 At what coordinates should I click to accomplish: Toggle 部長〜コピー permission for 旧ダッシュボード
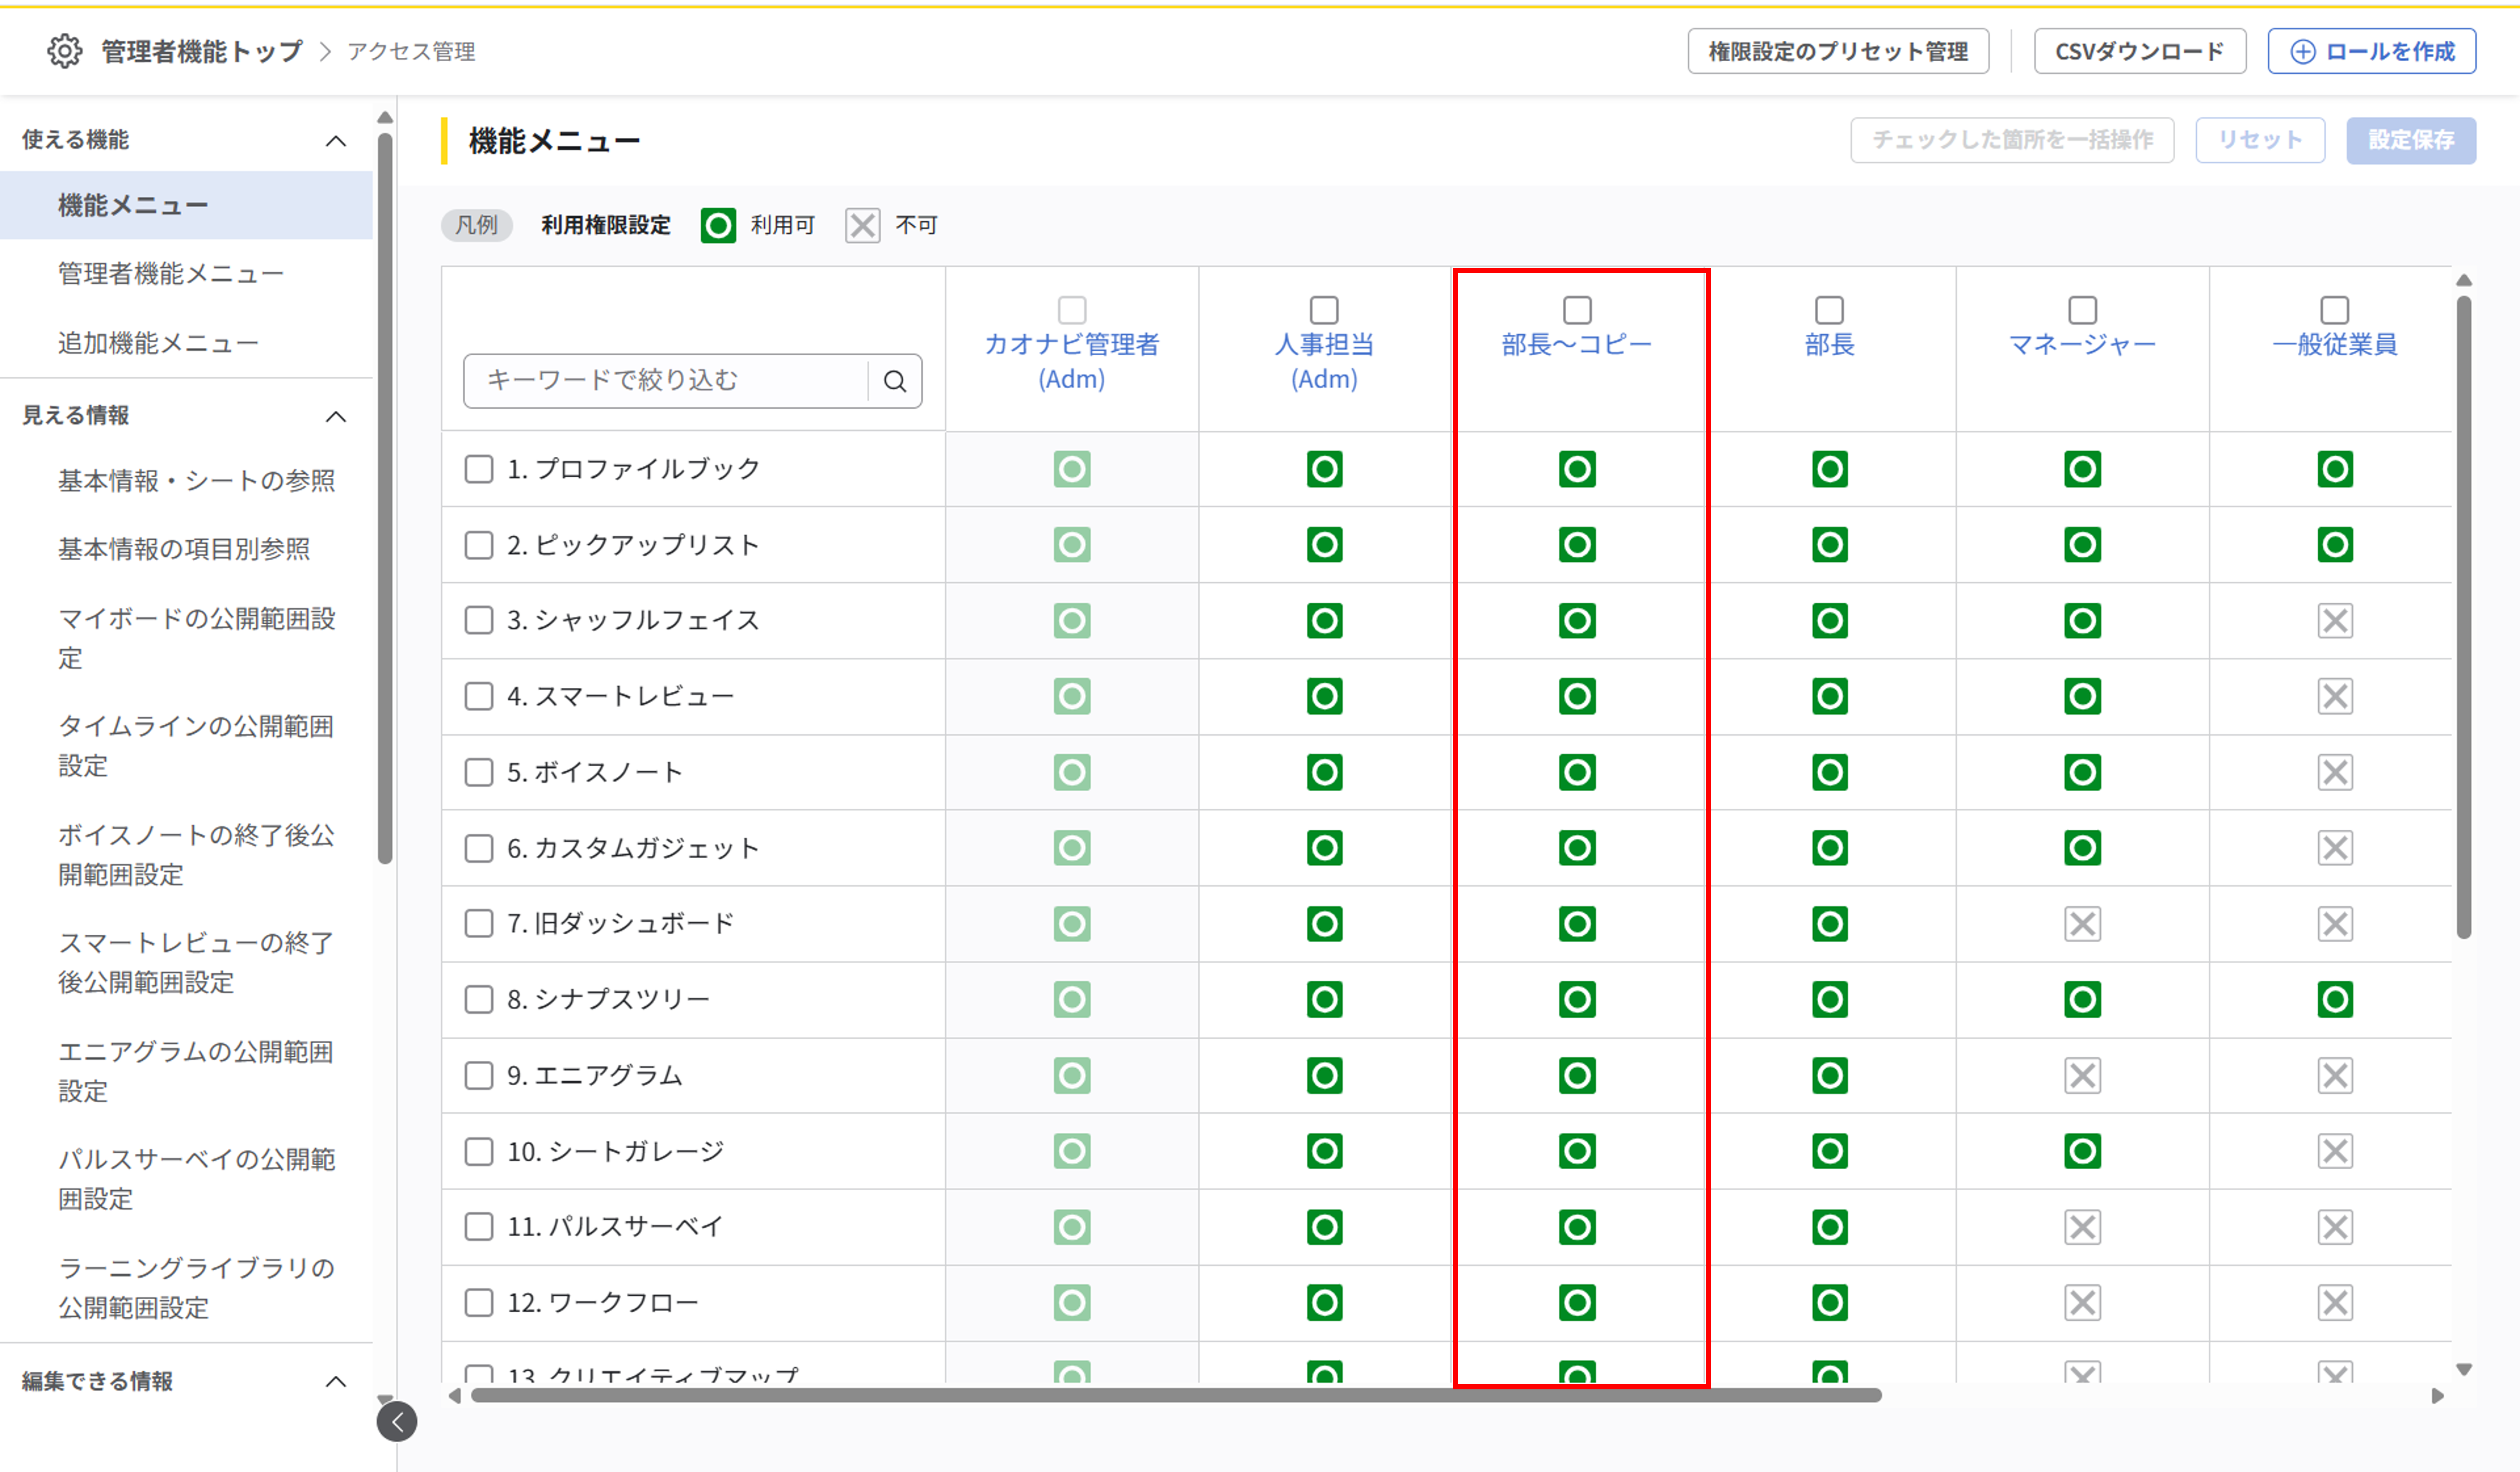tap(1577, 924)
